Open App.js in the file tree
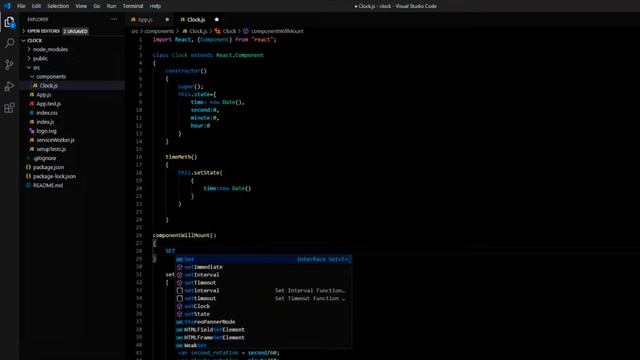The height and width of the screenshot is (360, 640). point(44,94)
